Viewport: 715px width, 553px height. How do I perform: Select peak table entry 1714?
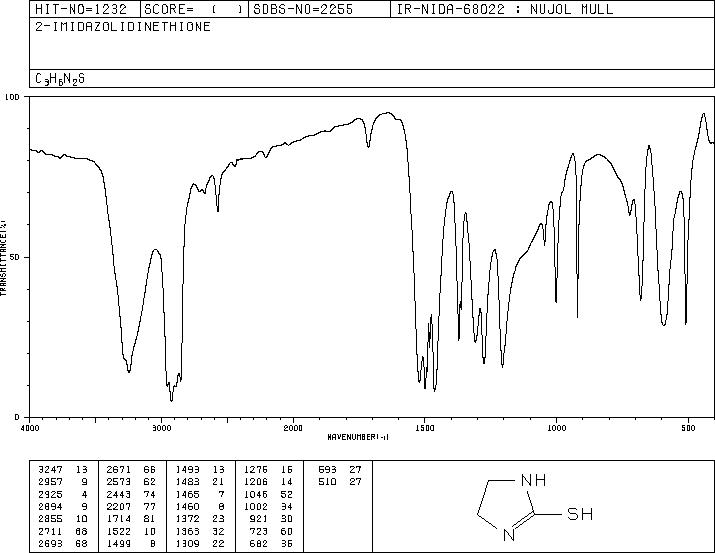click(119, 519)
